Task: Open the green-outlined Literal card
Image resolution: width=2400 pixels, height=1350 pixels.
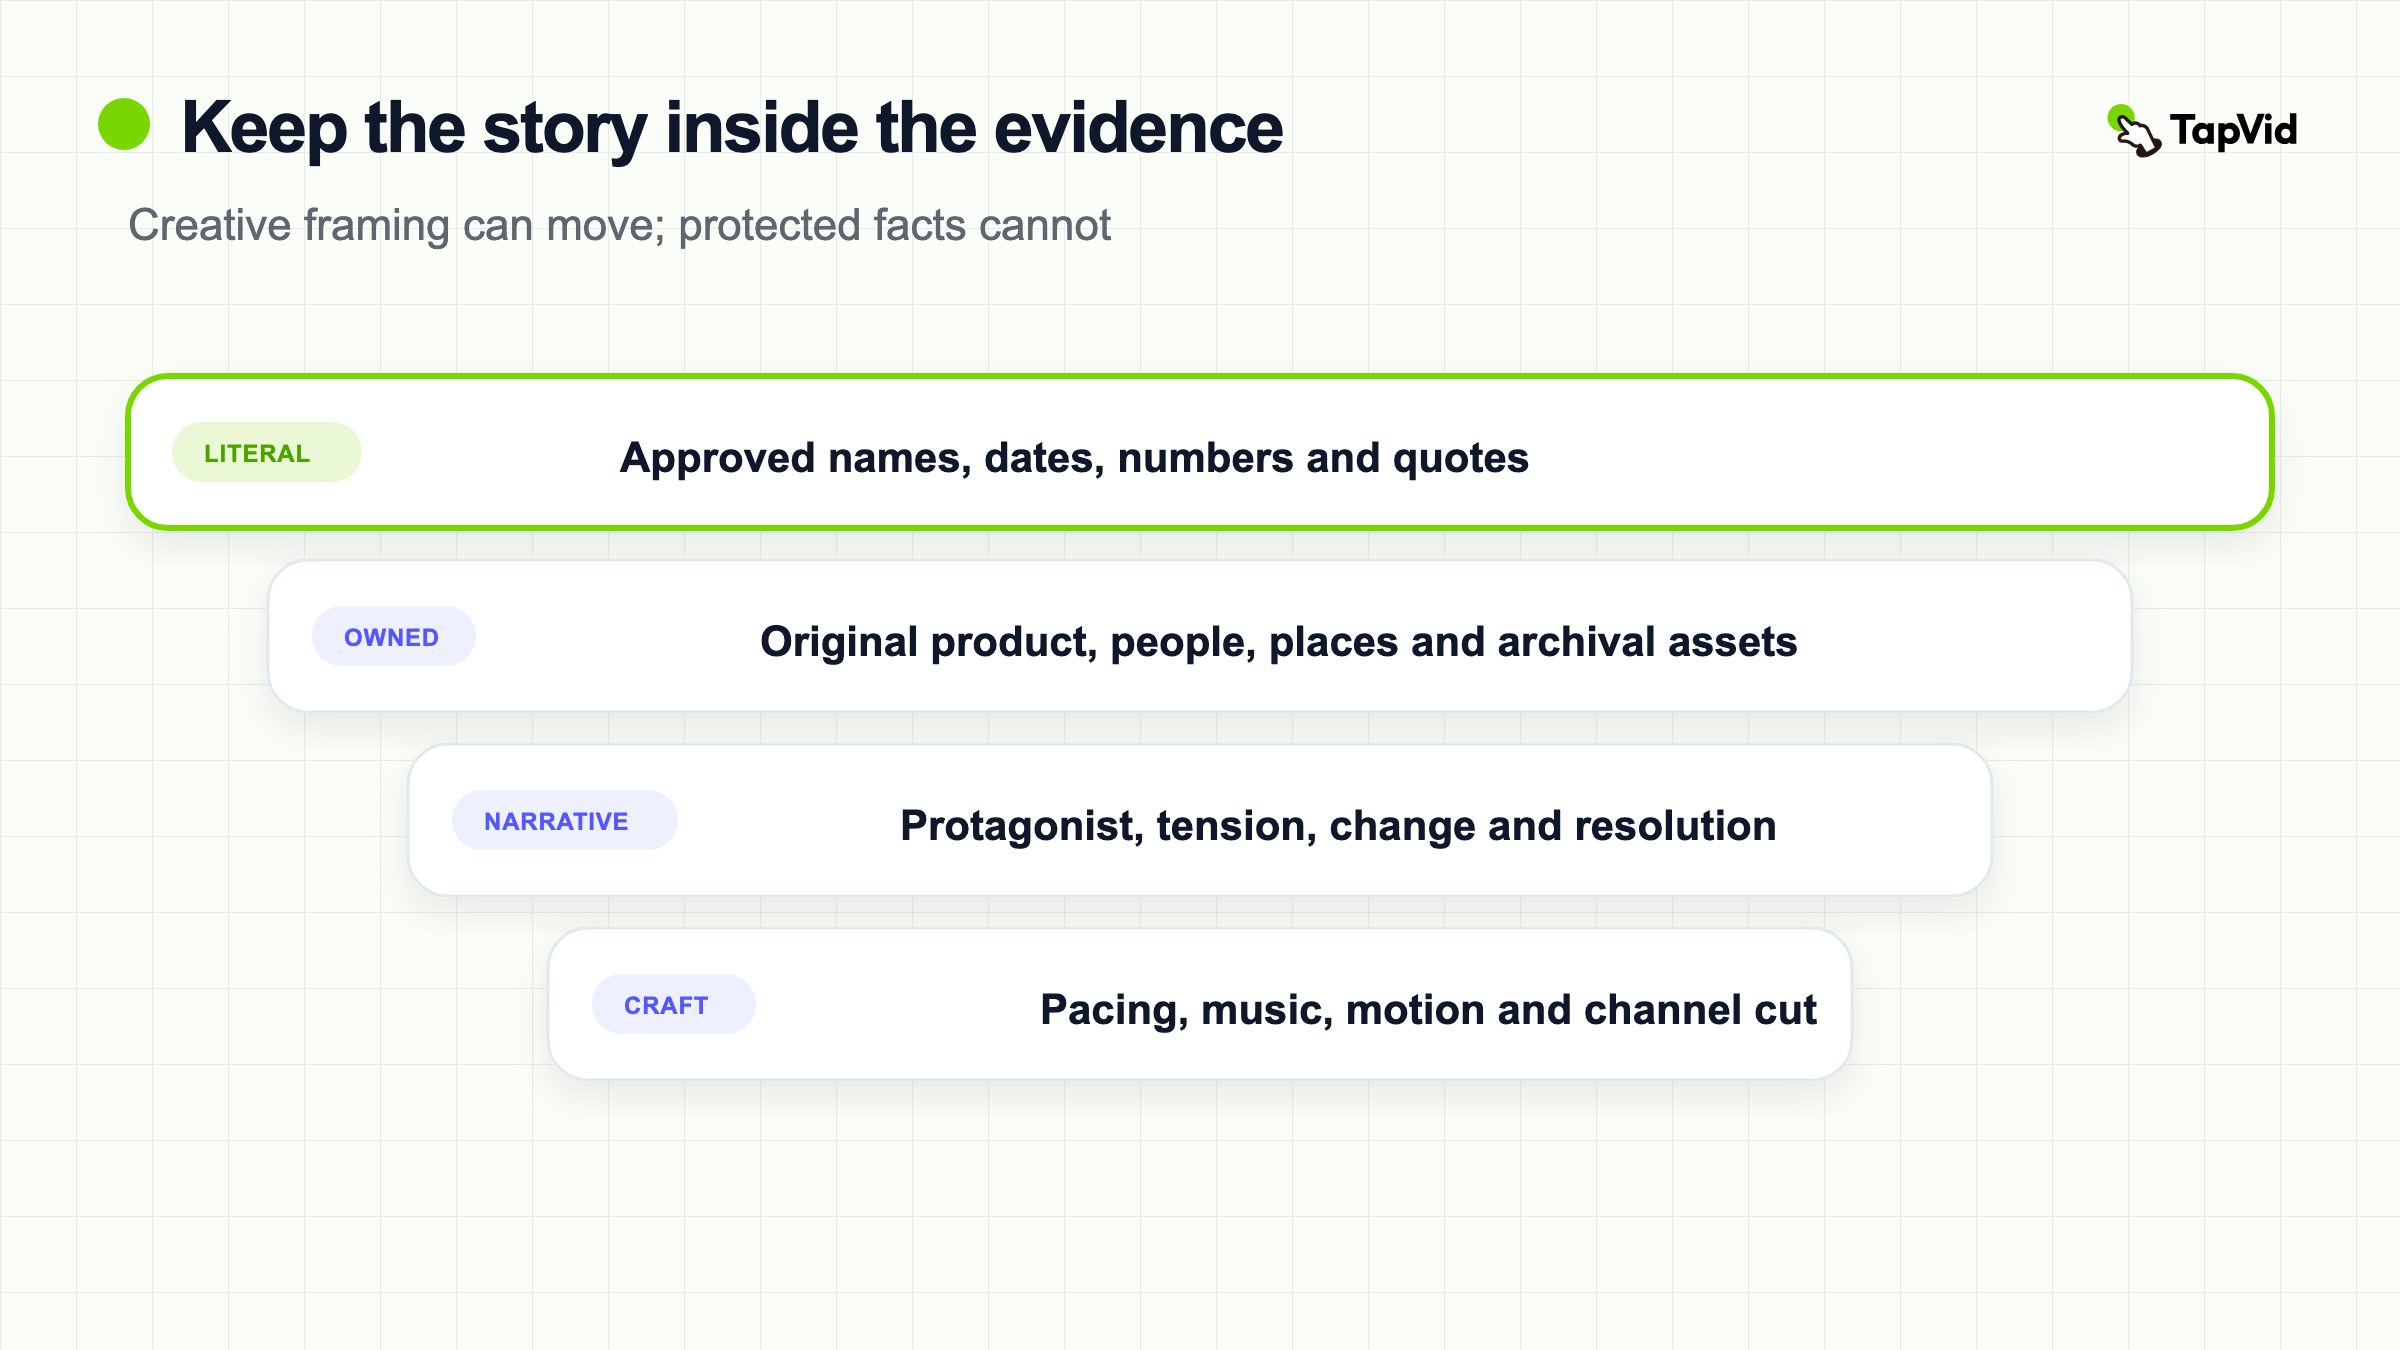Action: 1200,452
